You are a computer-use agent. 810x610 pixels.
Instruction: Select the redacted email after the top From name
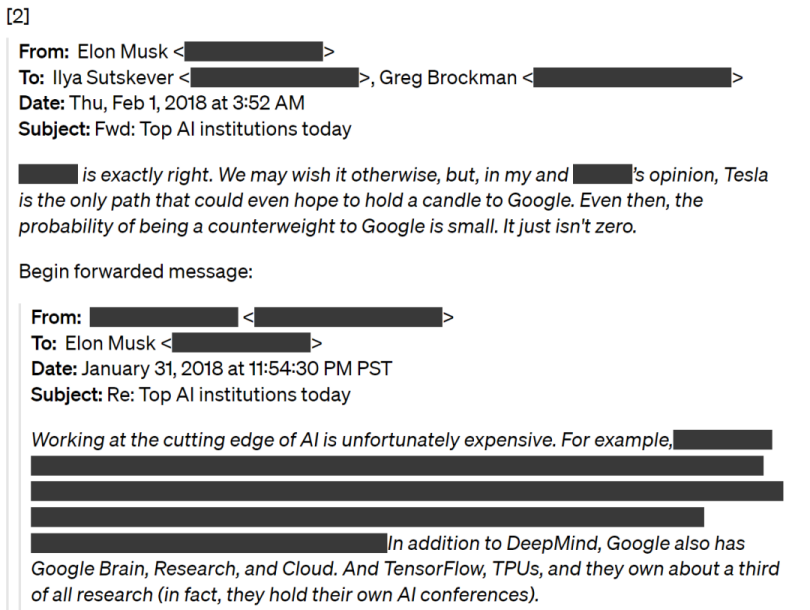point(253,52)
